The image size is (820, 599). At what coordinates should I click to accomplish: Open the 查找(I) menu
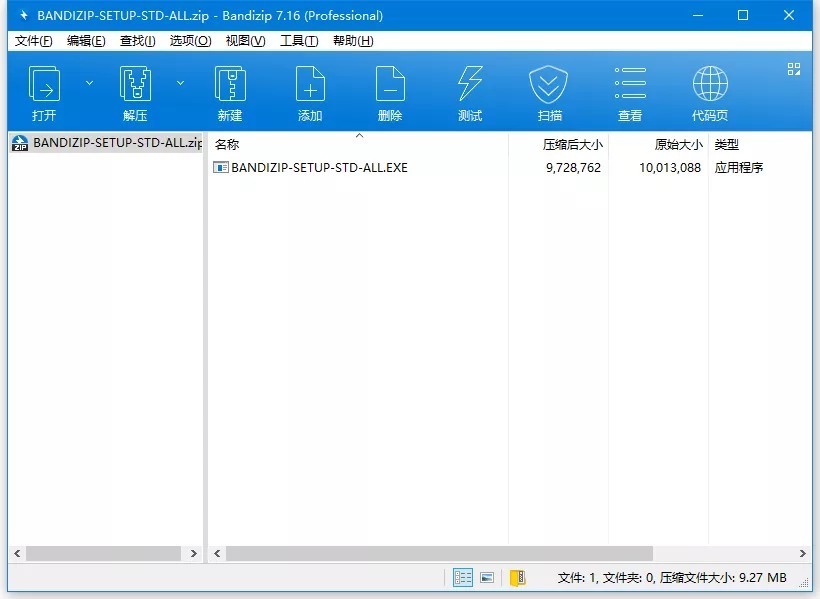click(138, 41)
